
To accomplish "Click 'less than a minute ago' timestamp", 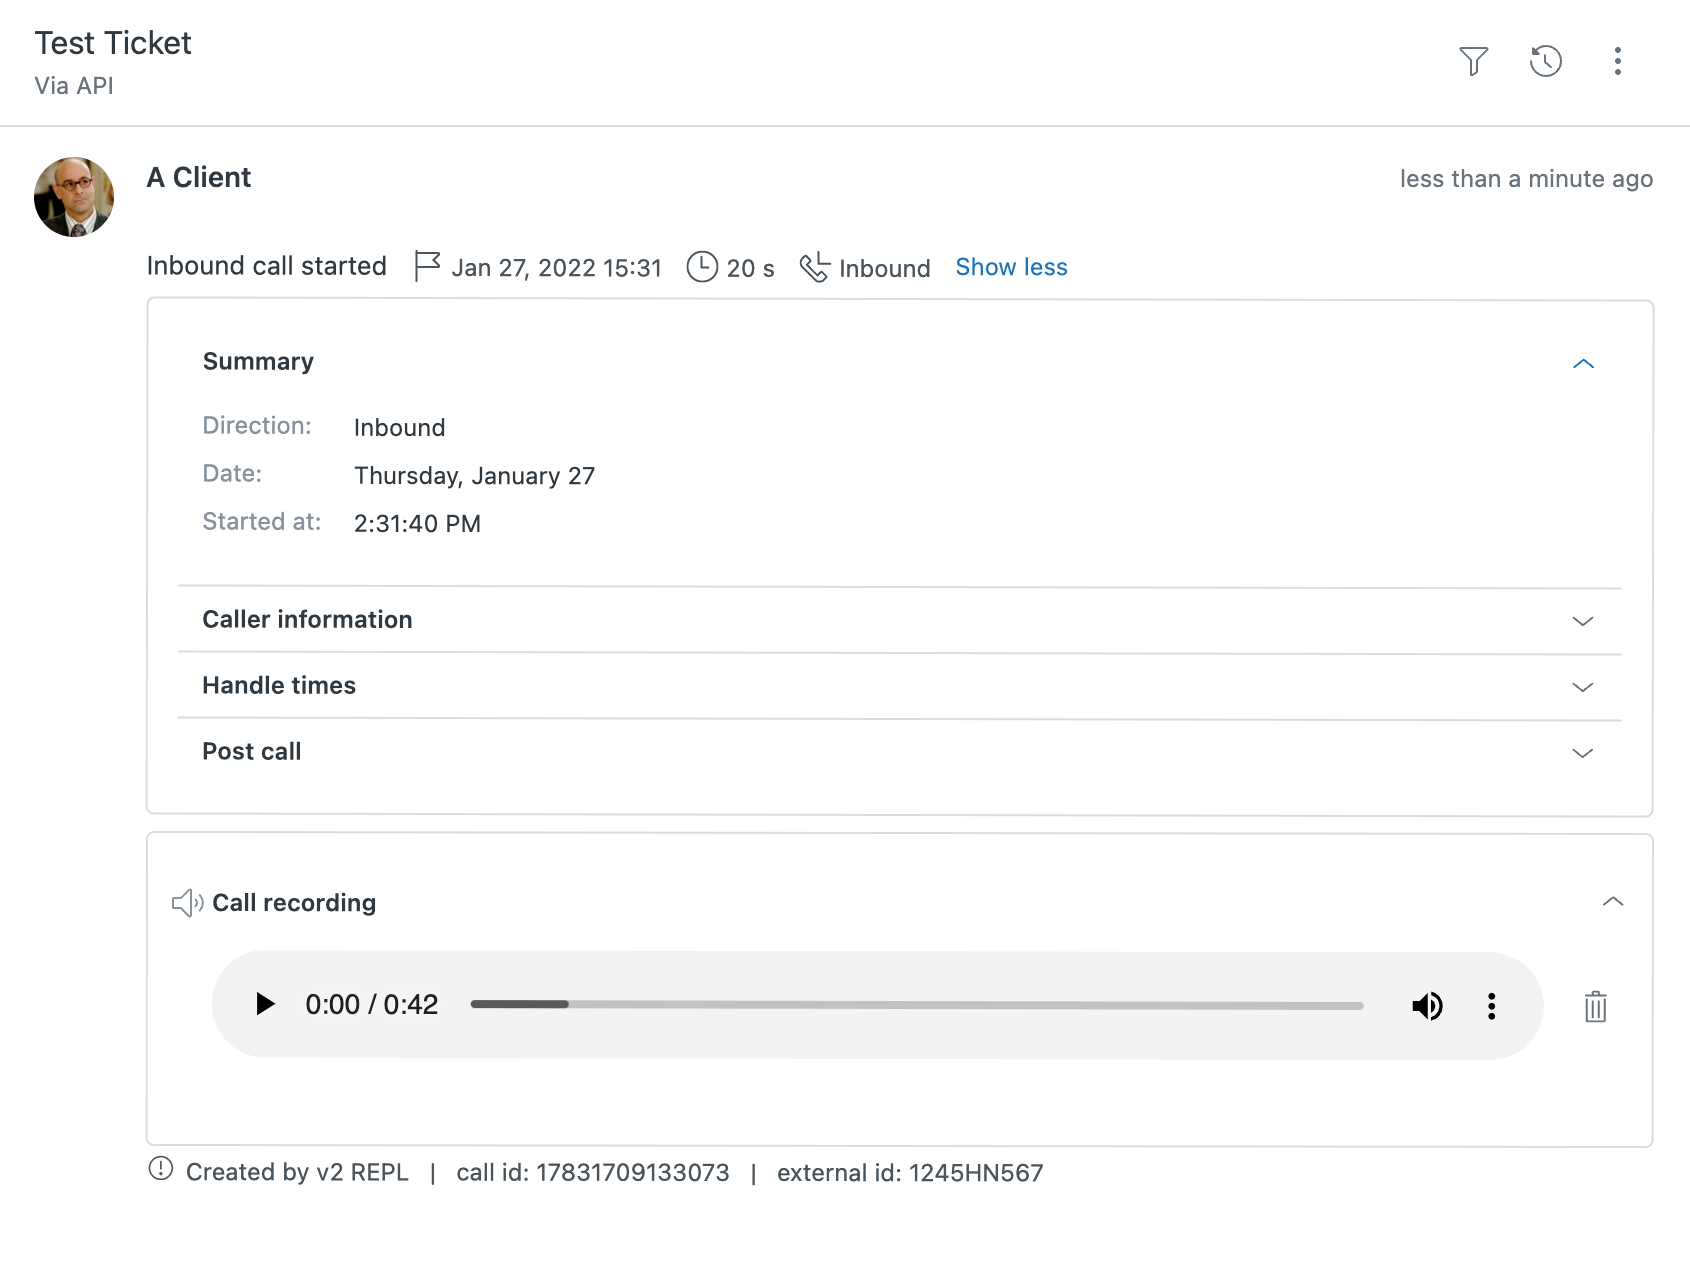I will click(x=1526, y=179).
